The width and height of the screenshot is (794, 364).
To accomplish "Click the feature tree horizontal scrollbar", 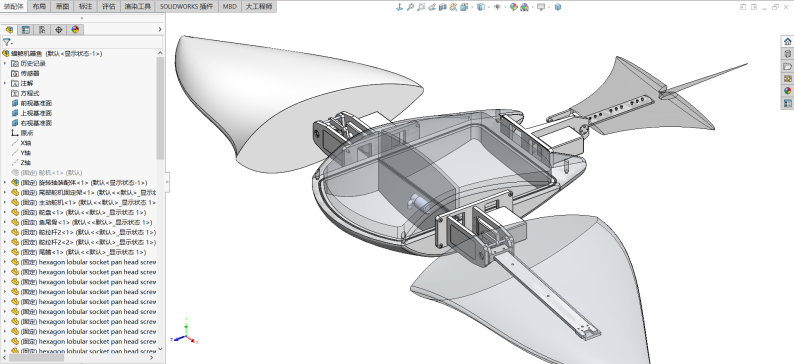I will pos(36,357).
